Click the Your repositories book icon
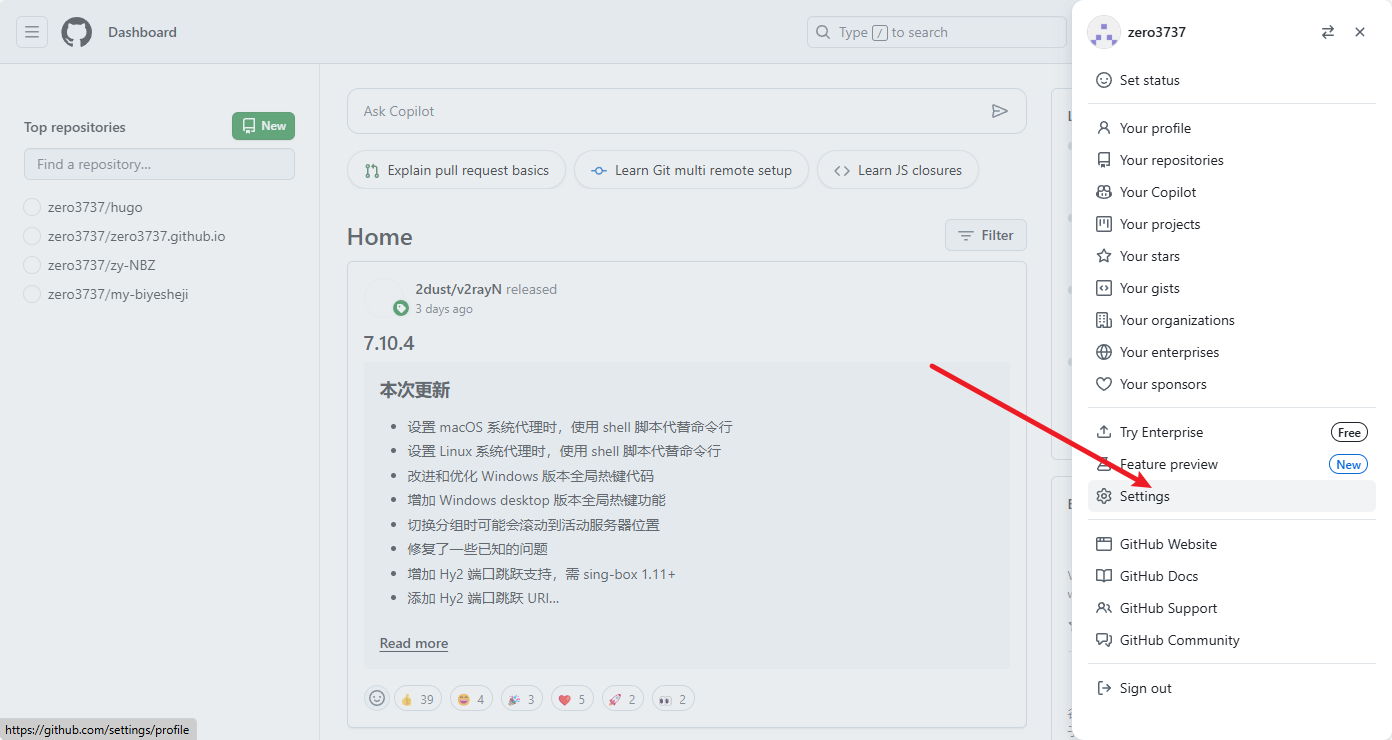This screenshot has height=740, width=1392. (1104, 160)
